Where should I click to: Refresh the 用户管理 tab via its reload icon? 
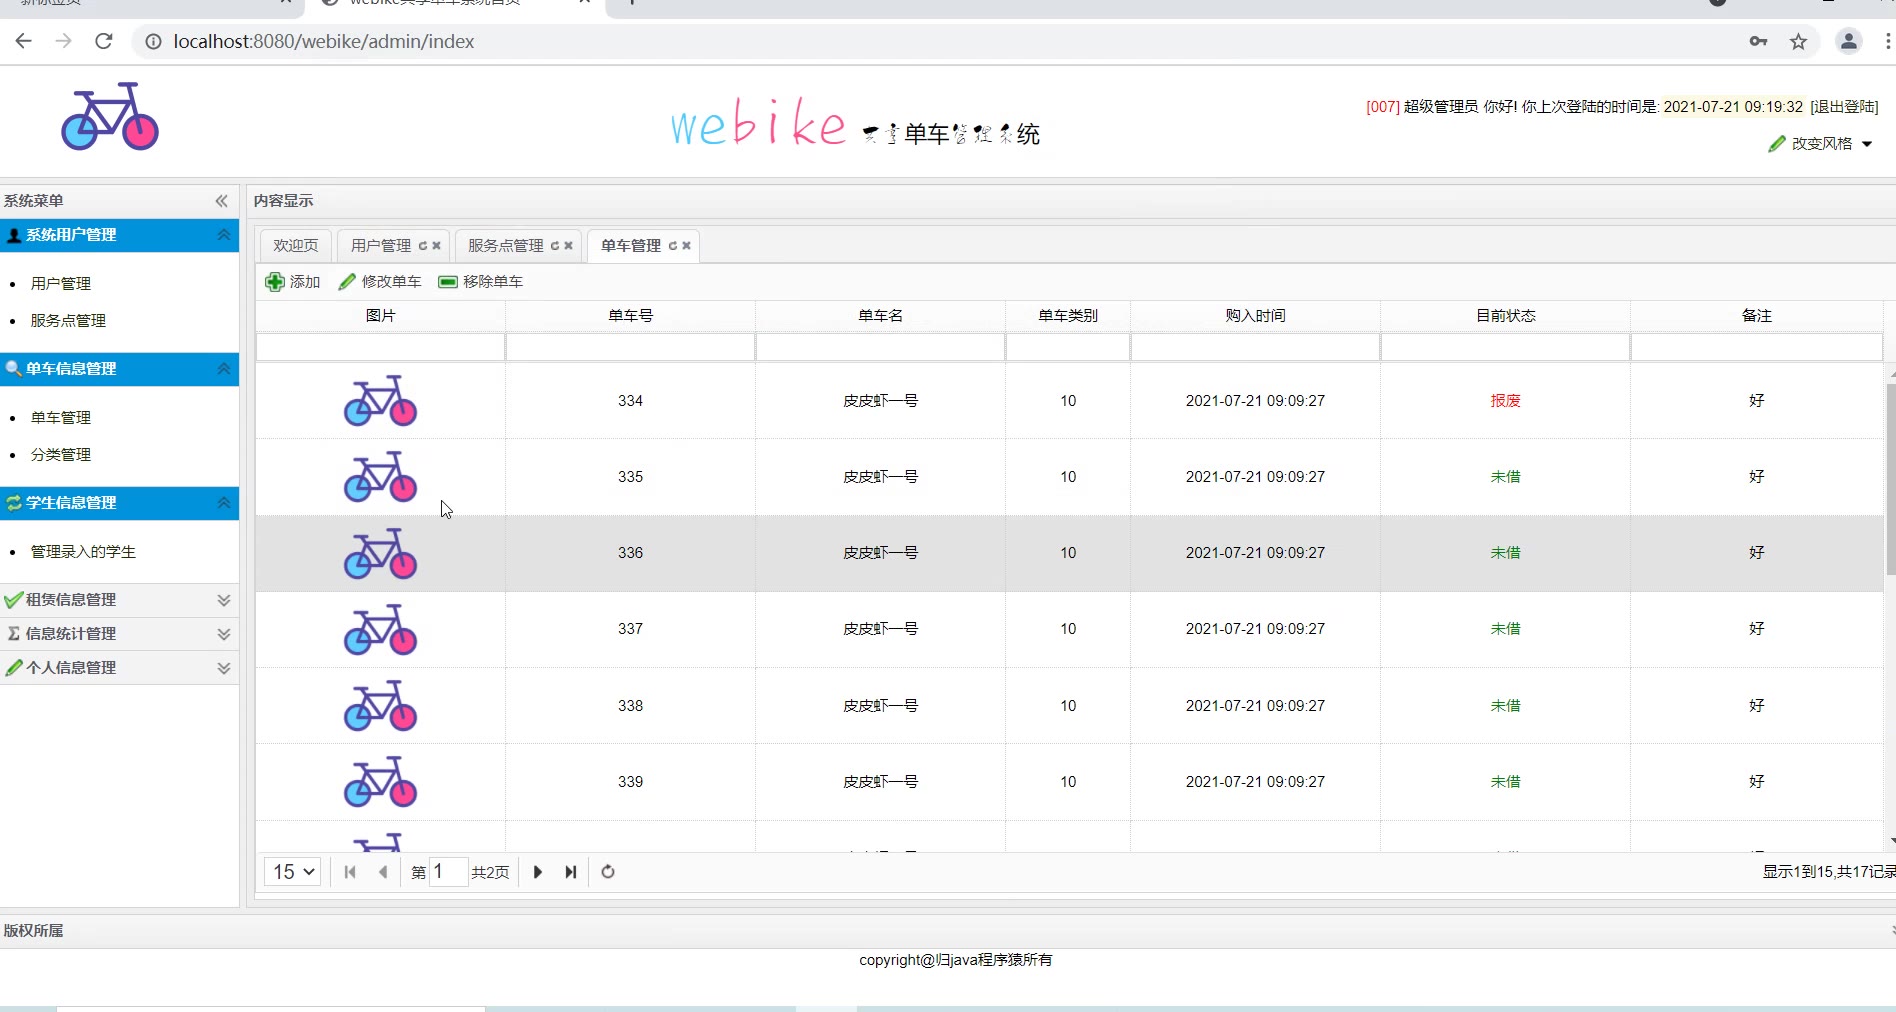[423, 246]
